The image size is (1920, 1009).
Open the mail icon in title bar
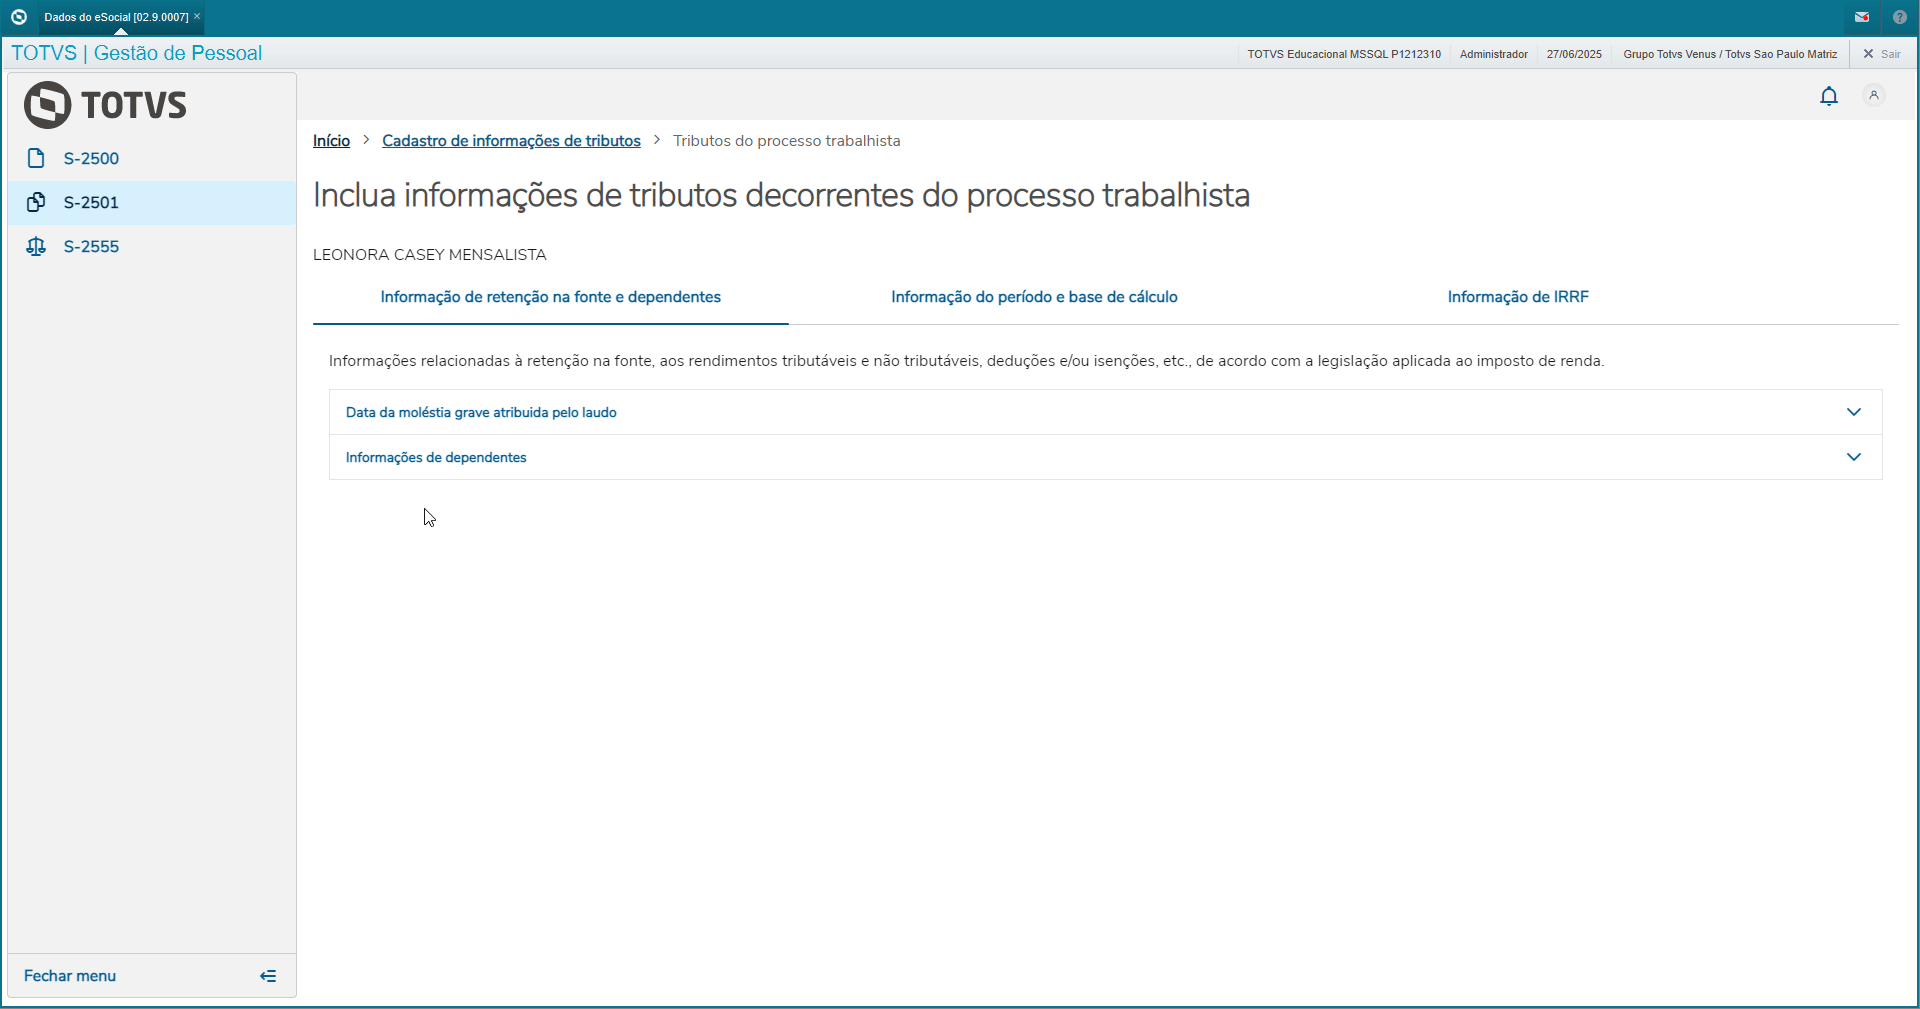point(1862,17)
